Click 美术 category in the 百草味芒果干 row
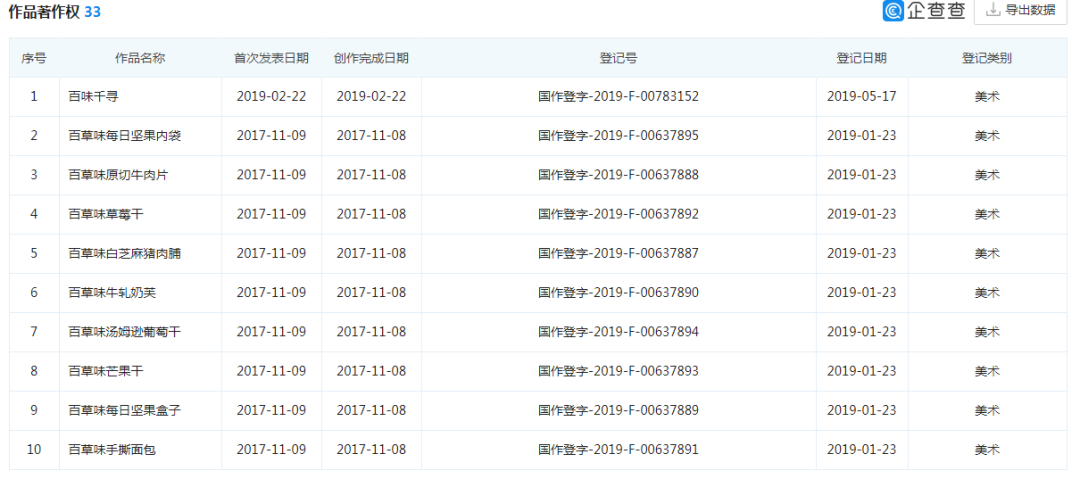 987,371
